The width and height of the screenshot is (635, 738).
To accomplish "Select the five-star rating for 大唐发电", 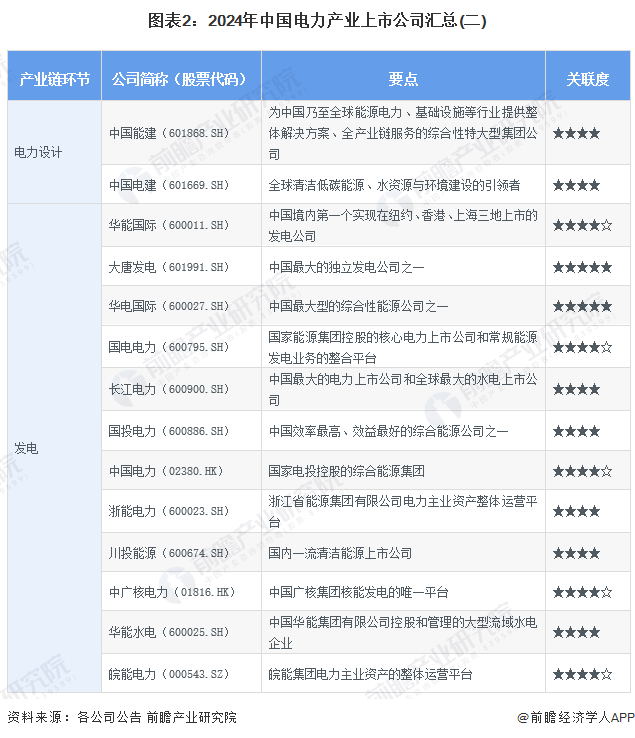I will (x=582, y=267).
